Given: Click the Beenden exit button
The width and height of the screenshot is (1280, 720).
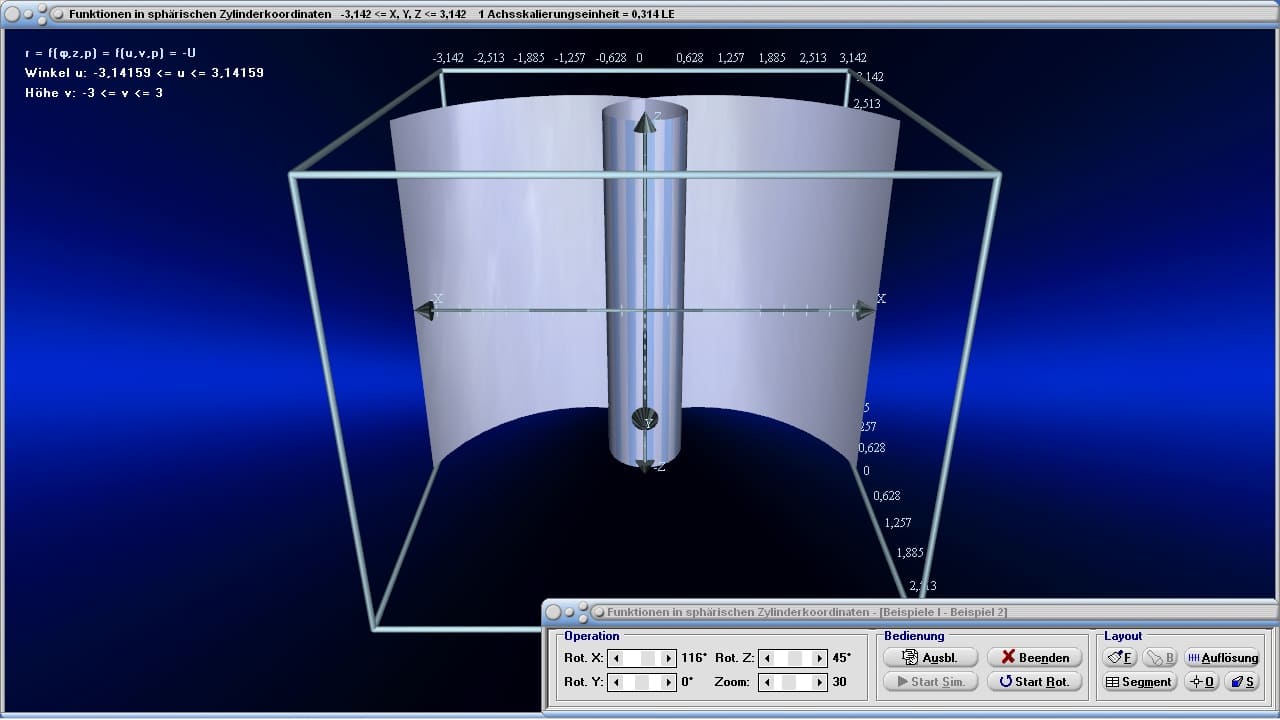Looking at the screenshot, I should tap(1035, 657).
